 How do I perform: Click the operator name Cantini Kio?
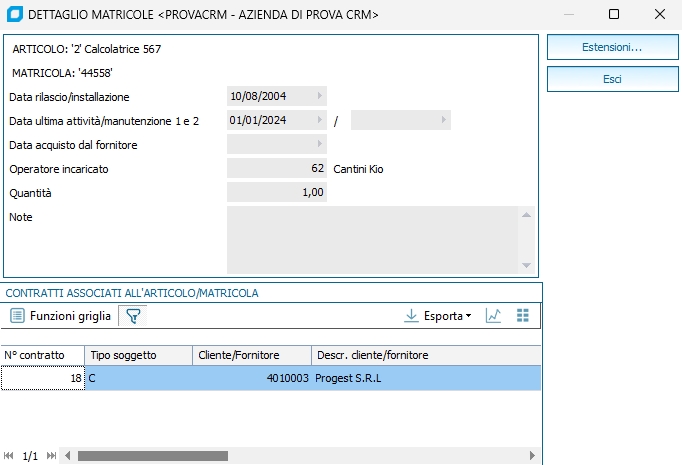[358, 169]
